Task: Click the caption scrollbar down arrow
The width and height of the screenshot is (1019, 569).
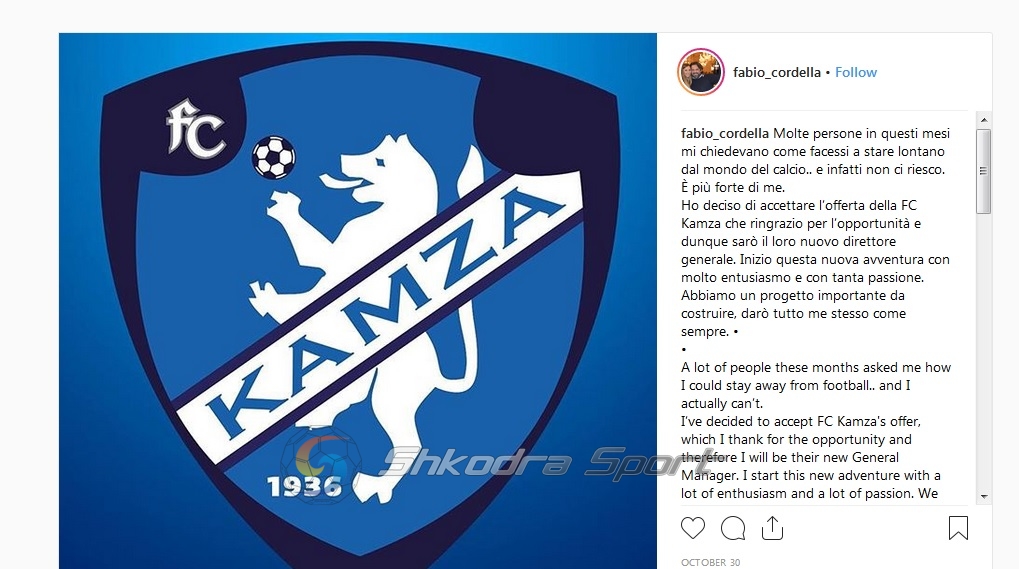Action: click(984, 496)
